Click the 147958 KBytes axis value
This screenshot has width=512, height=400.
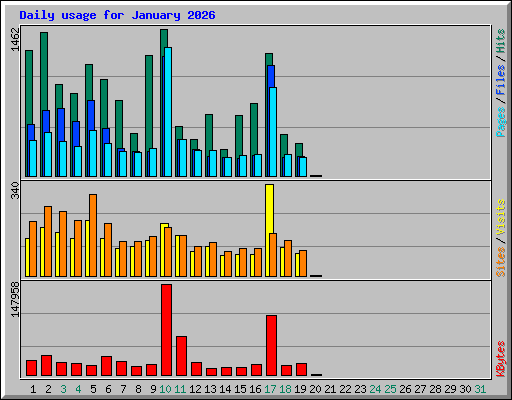click(x=15, y=300)
